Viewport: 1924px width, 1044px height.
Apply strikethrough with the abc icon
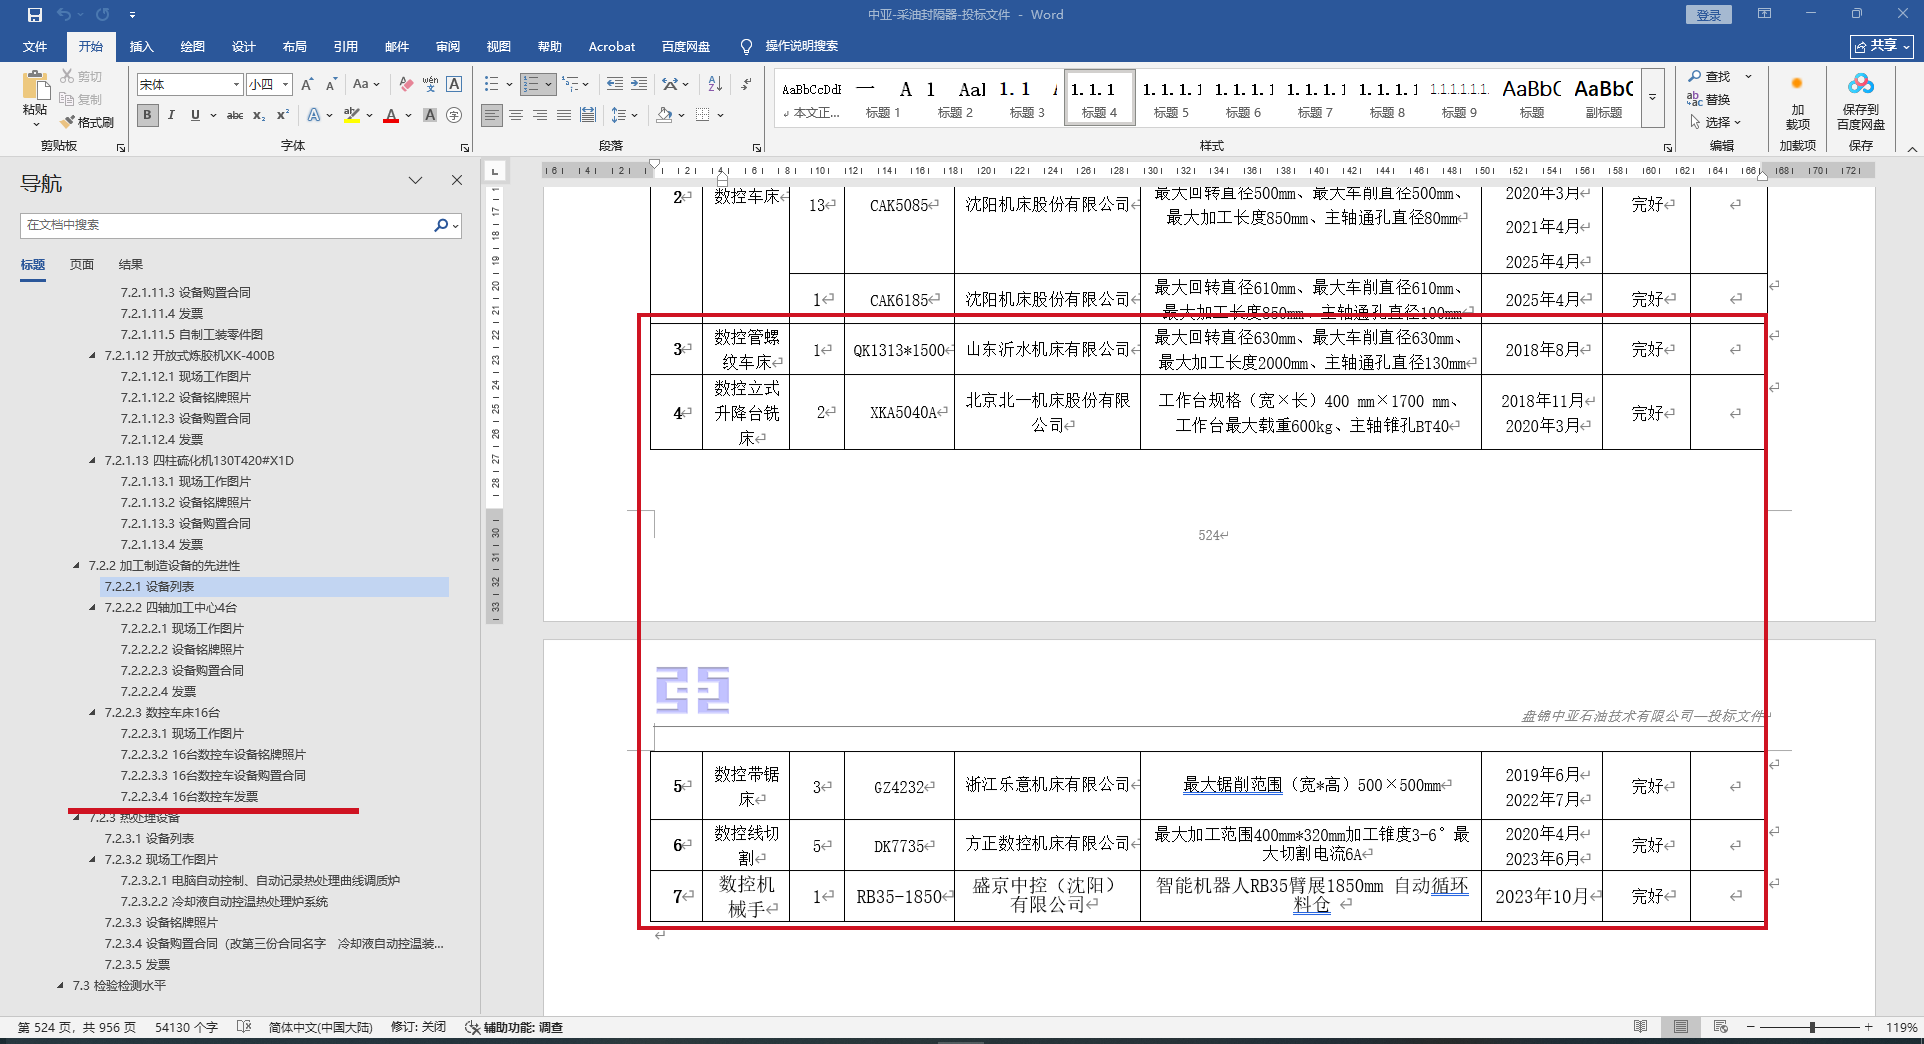(235, 115)
